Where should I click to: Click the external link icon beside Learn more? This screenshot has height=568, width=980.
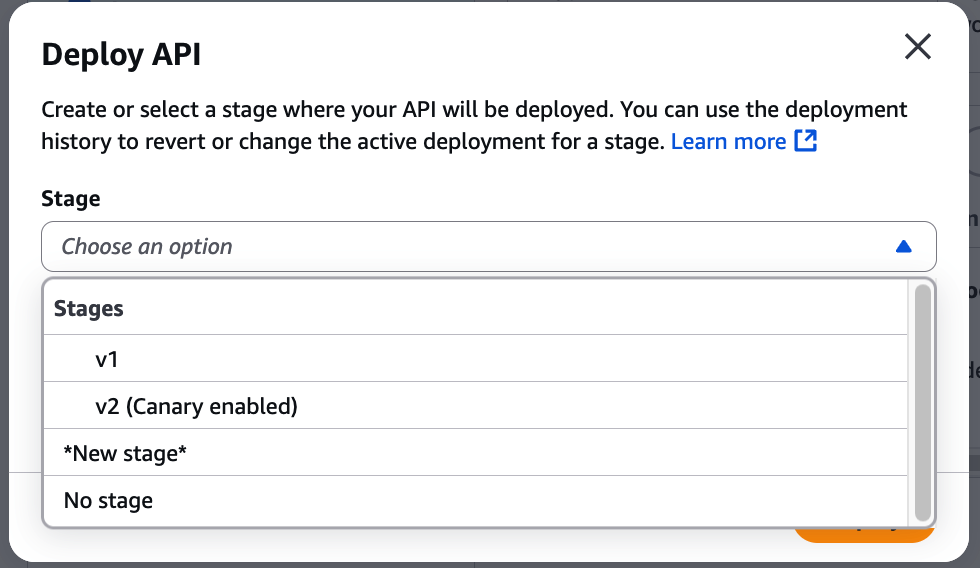(806, 141)
